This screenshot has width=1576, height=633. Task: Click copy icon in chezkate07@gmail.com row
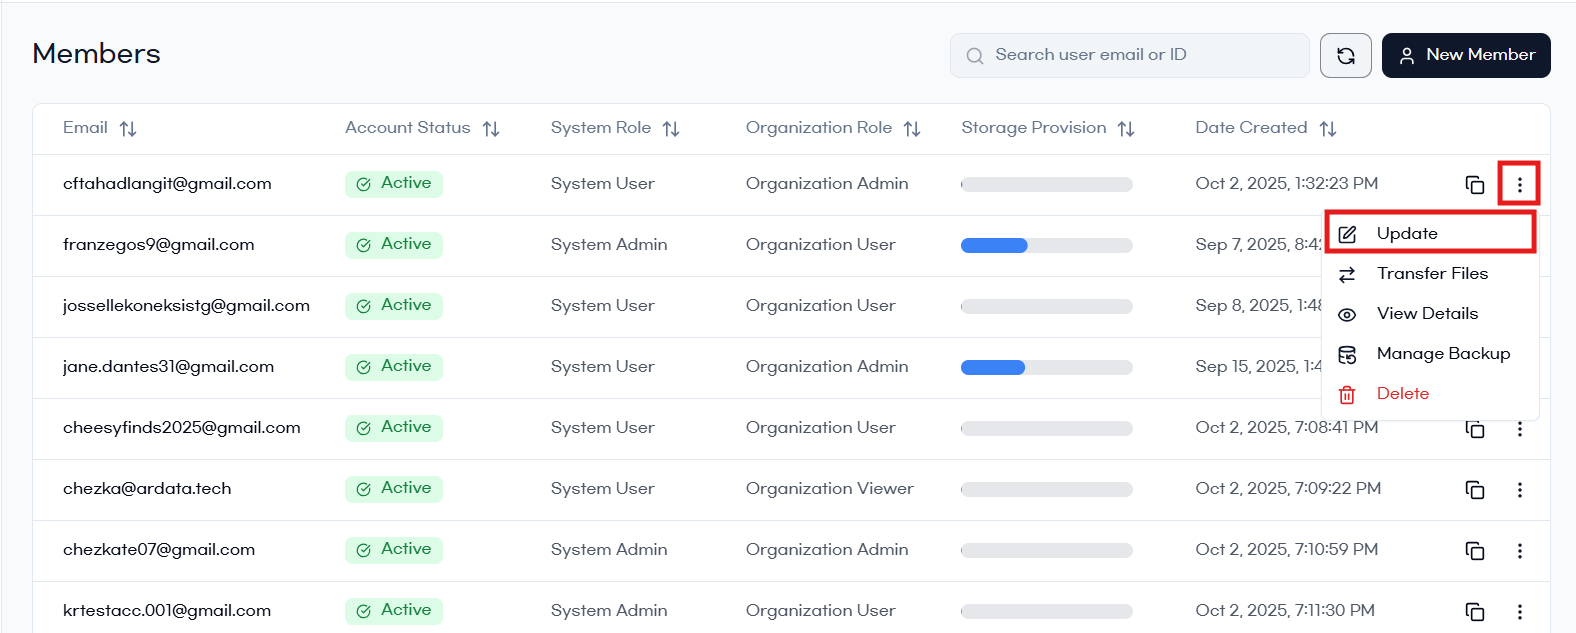[x=1474, y=551]
